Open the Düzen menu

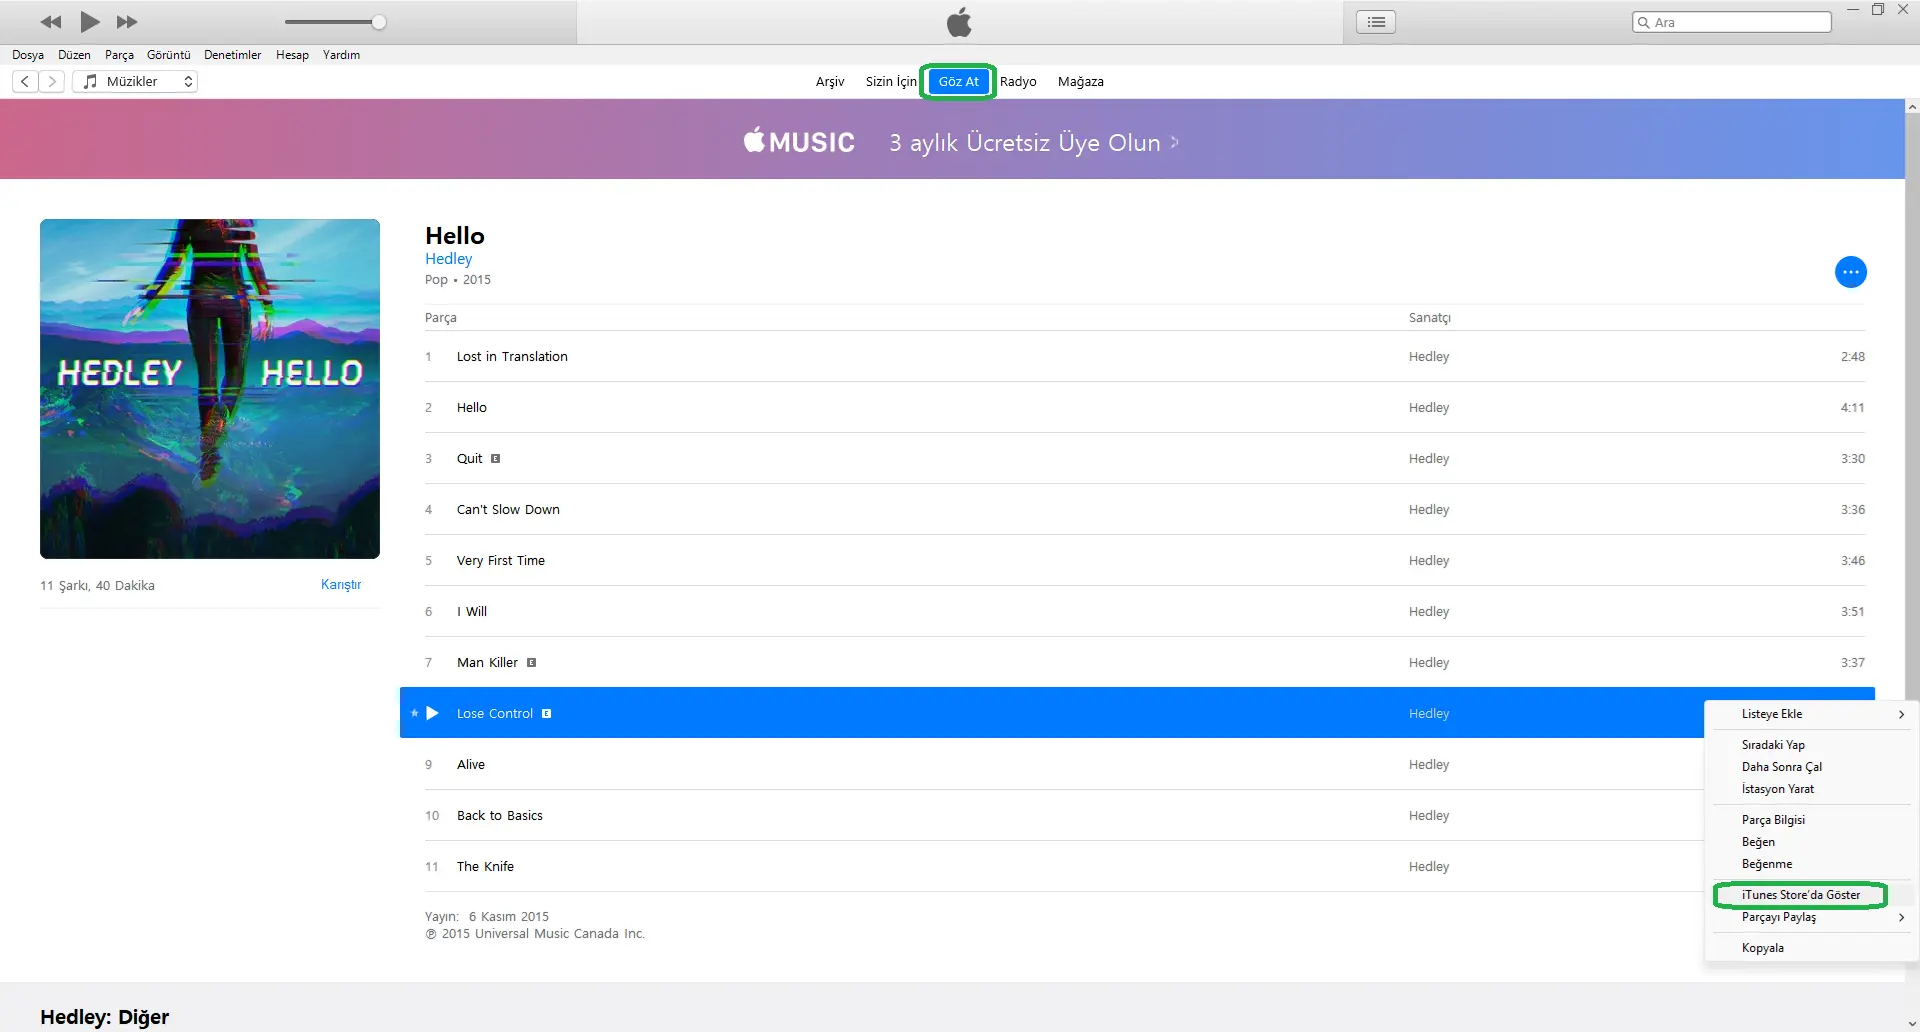click(74, 55)
